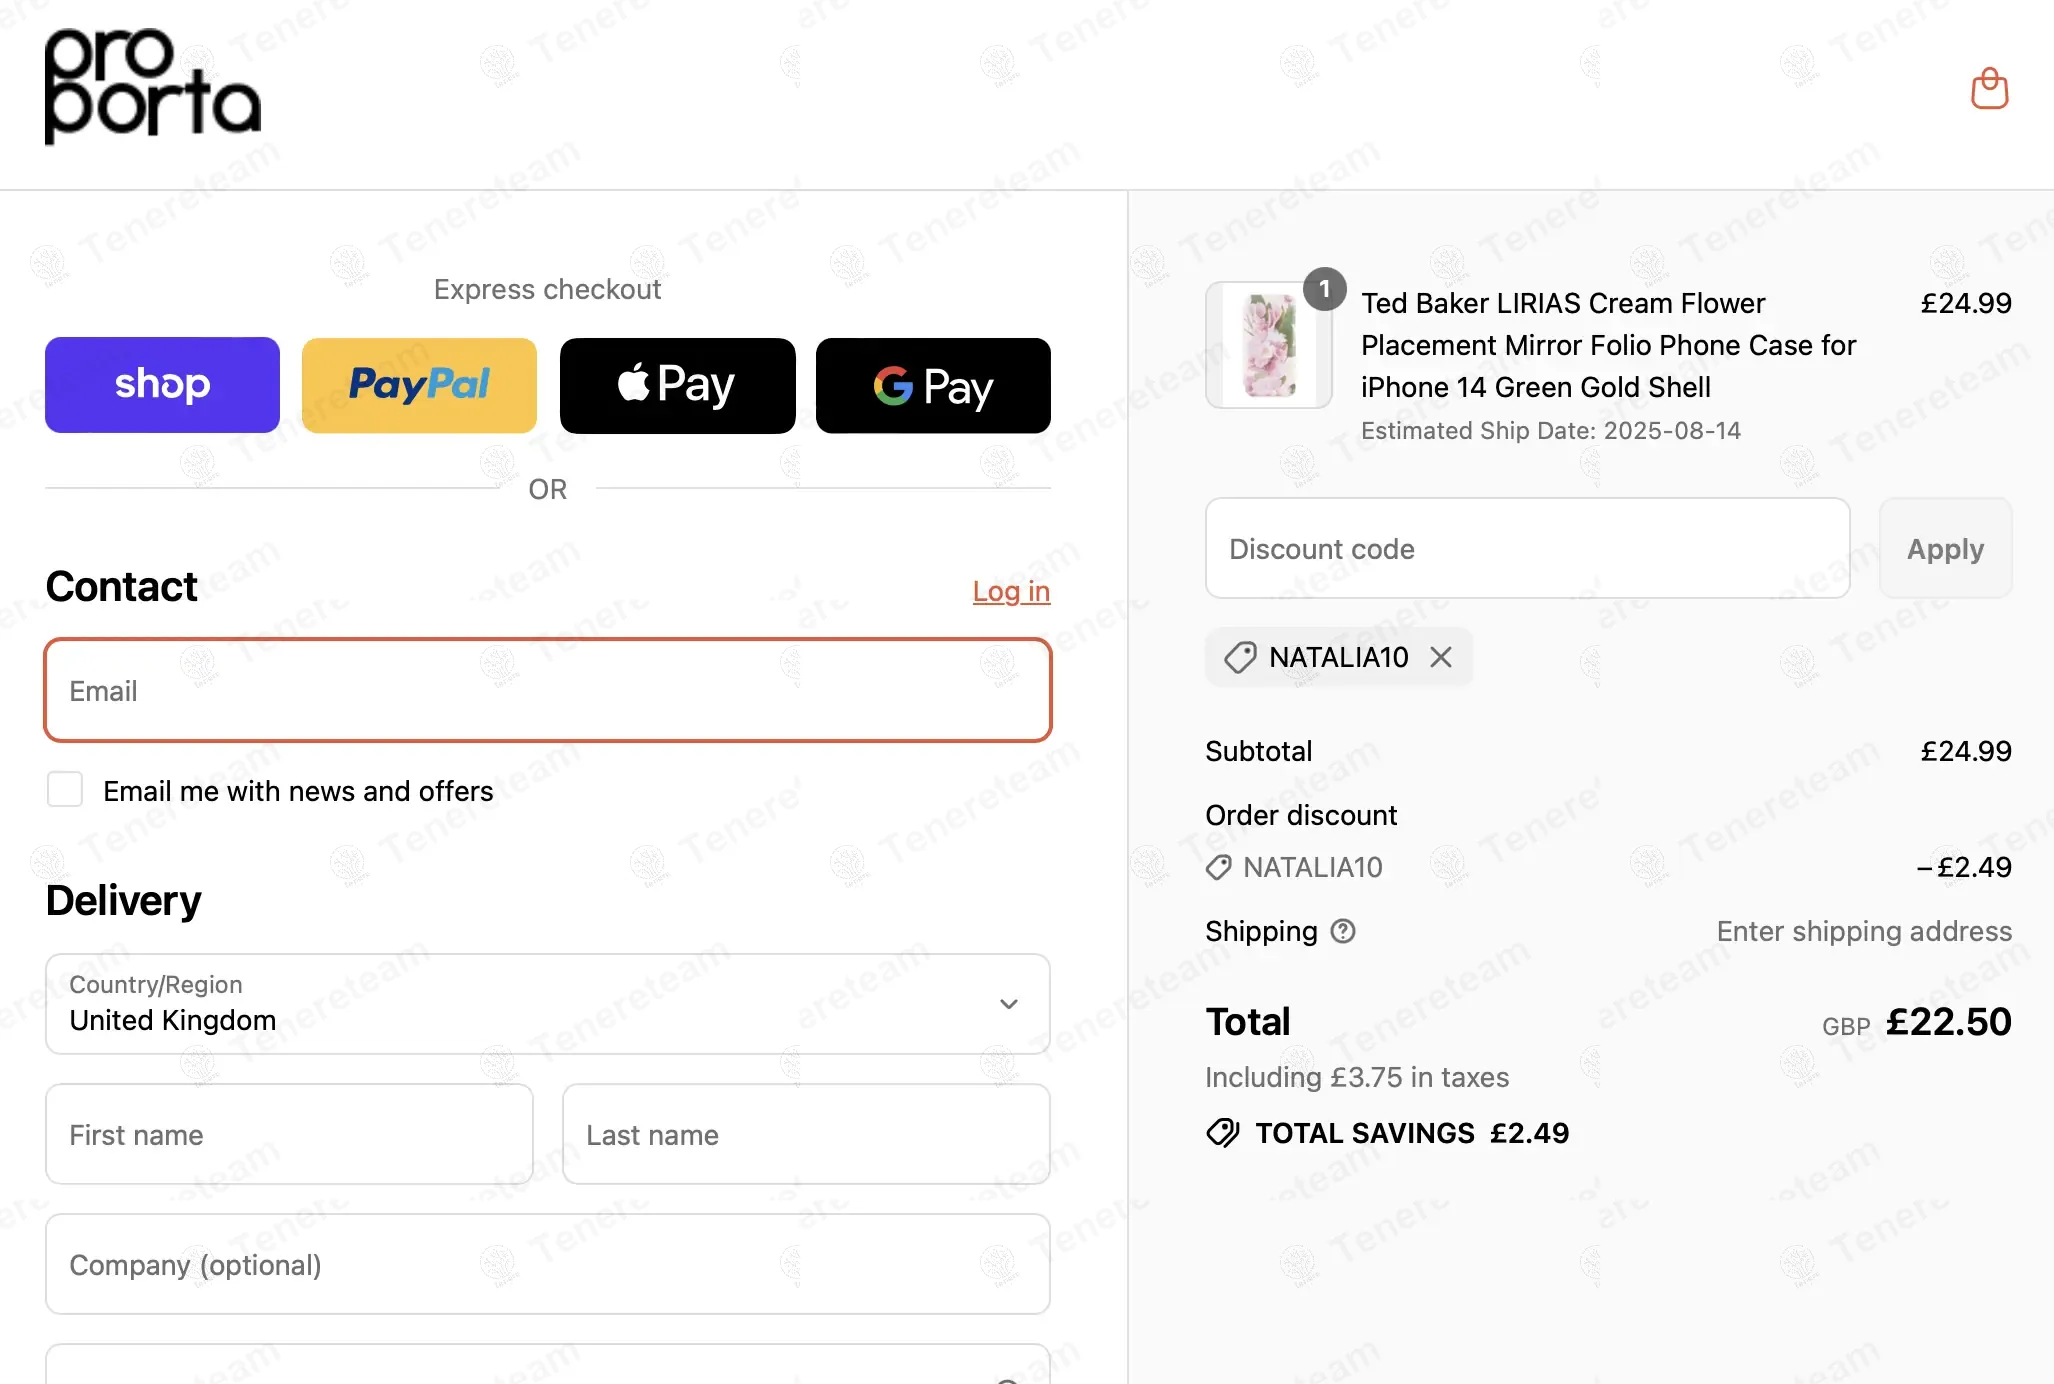Click the TOTAL SAVINGS £2.49 text
Image resolution: width=2054 pixels, height=1384 pixels.
(1412, 1133)
